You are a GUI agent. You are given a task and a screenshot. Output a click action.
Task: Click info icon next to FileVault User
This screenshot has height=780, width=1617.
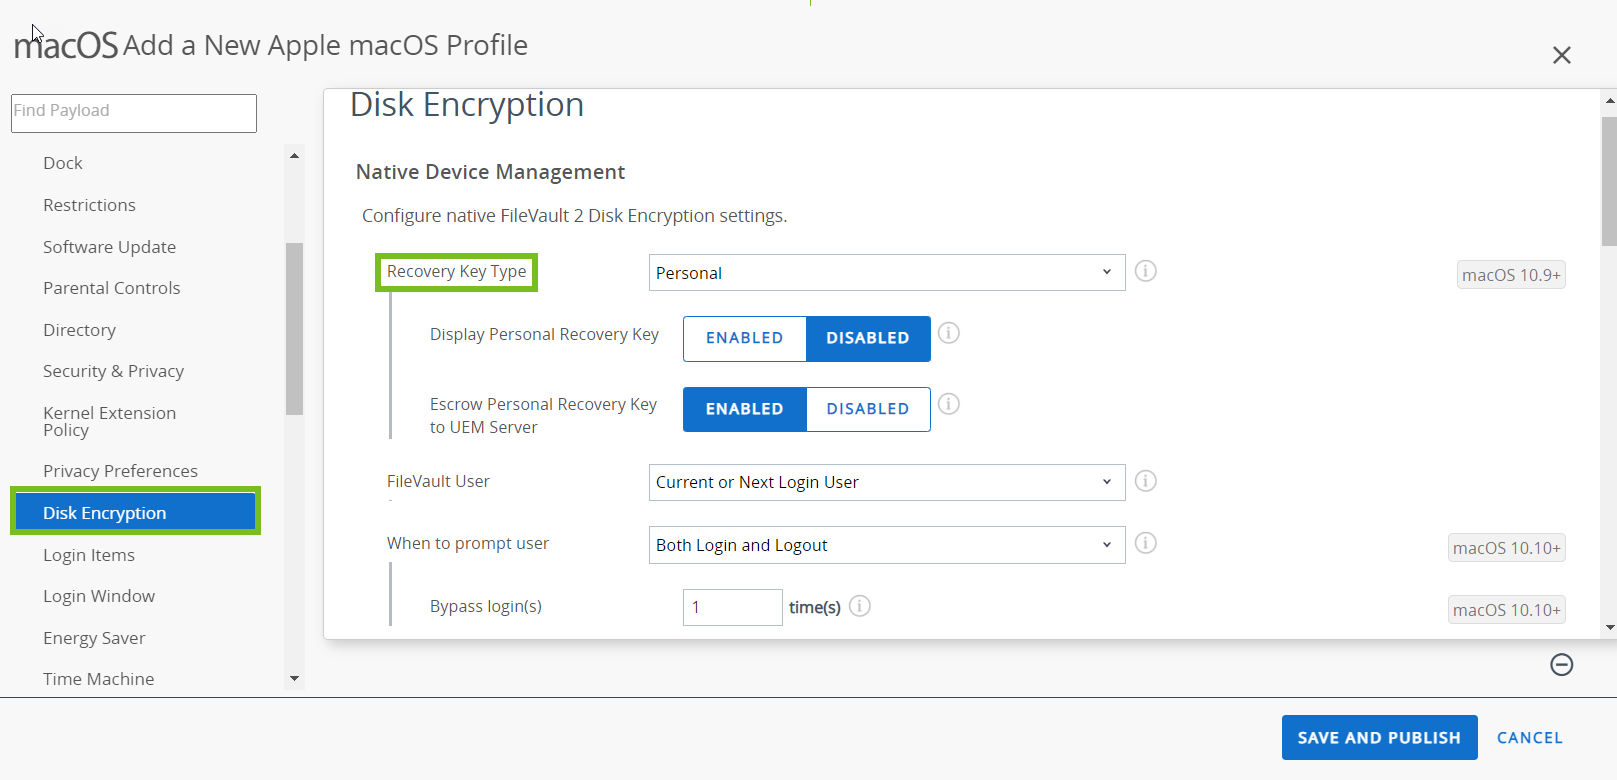tap(1146, 481)
